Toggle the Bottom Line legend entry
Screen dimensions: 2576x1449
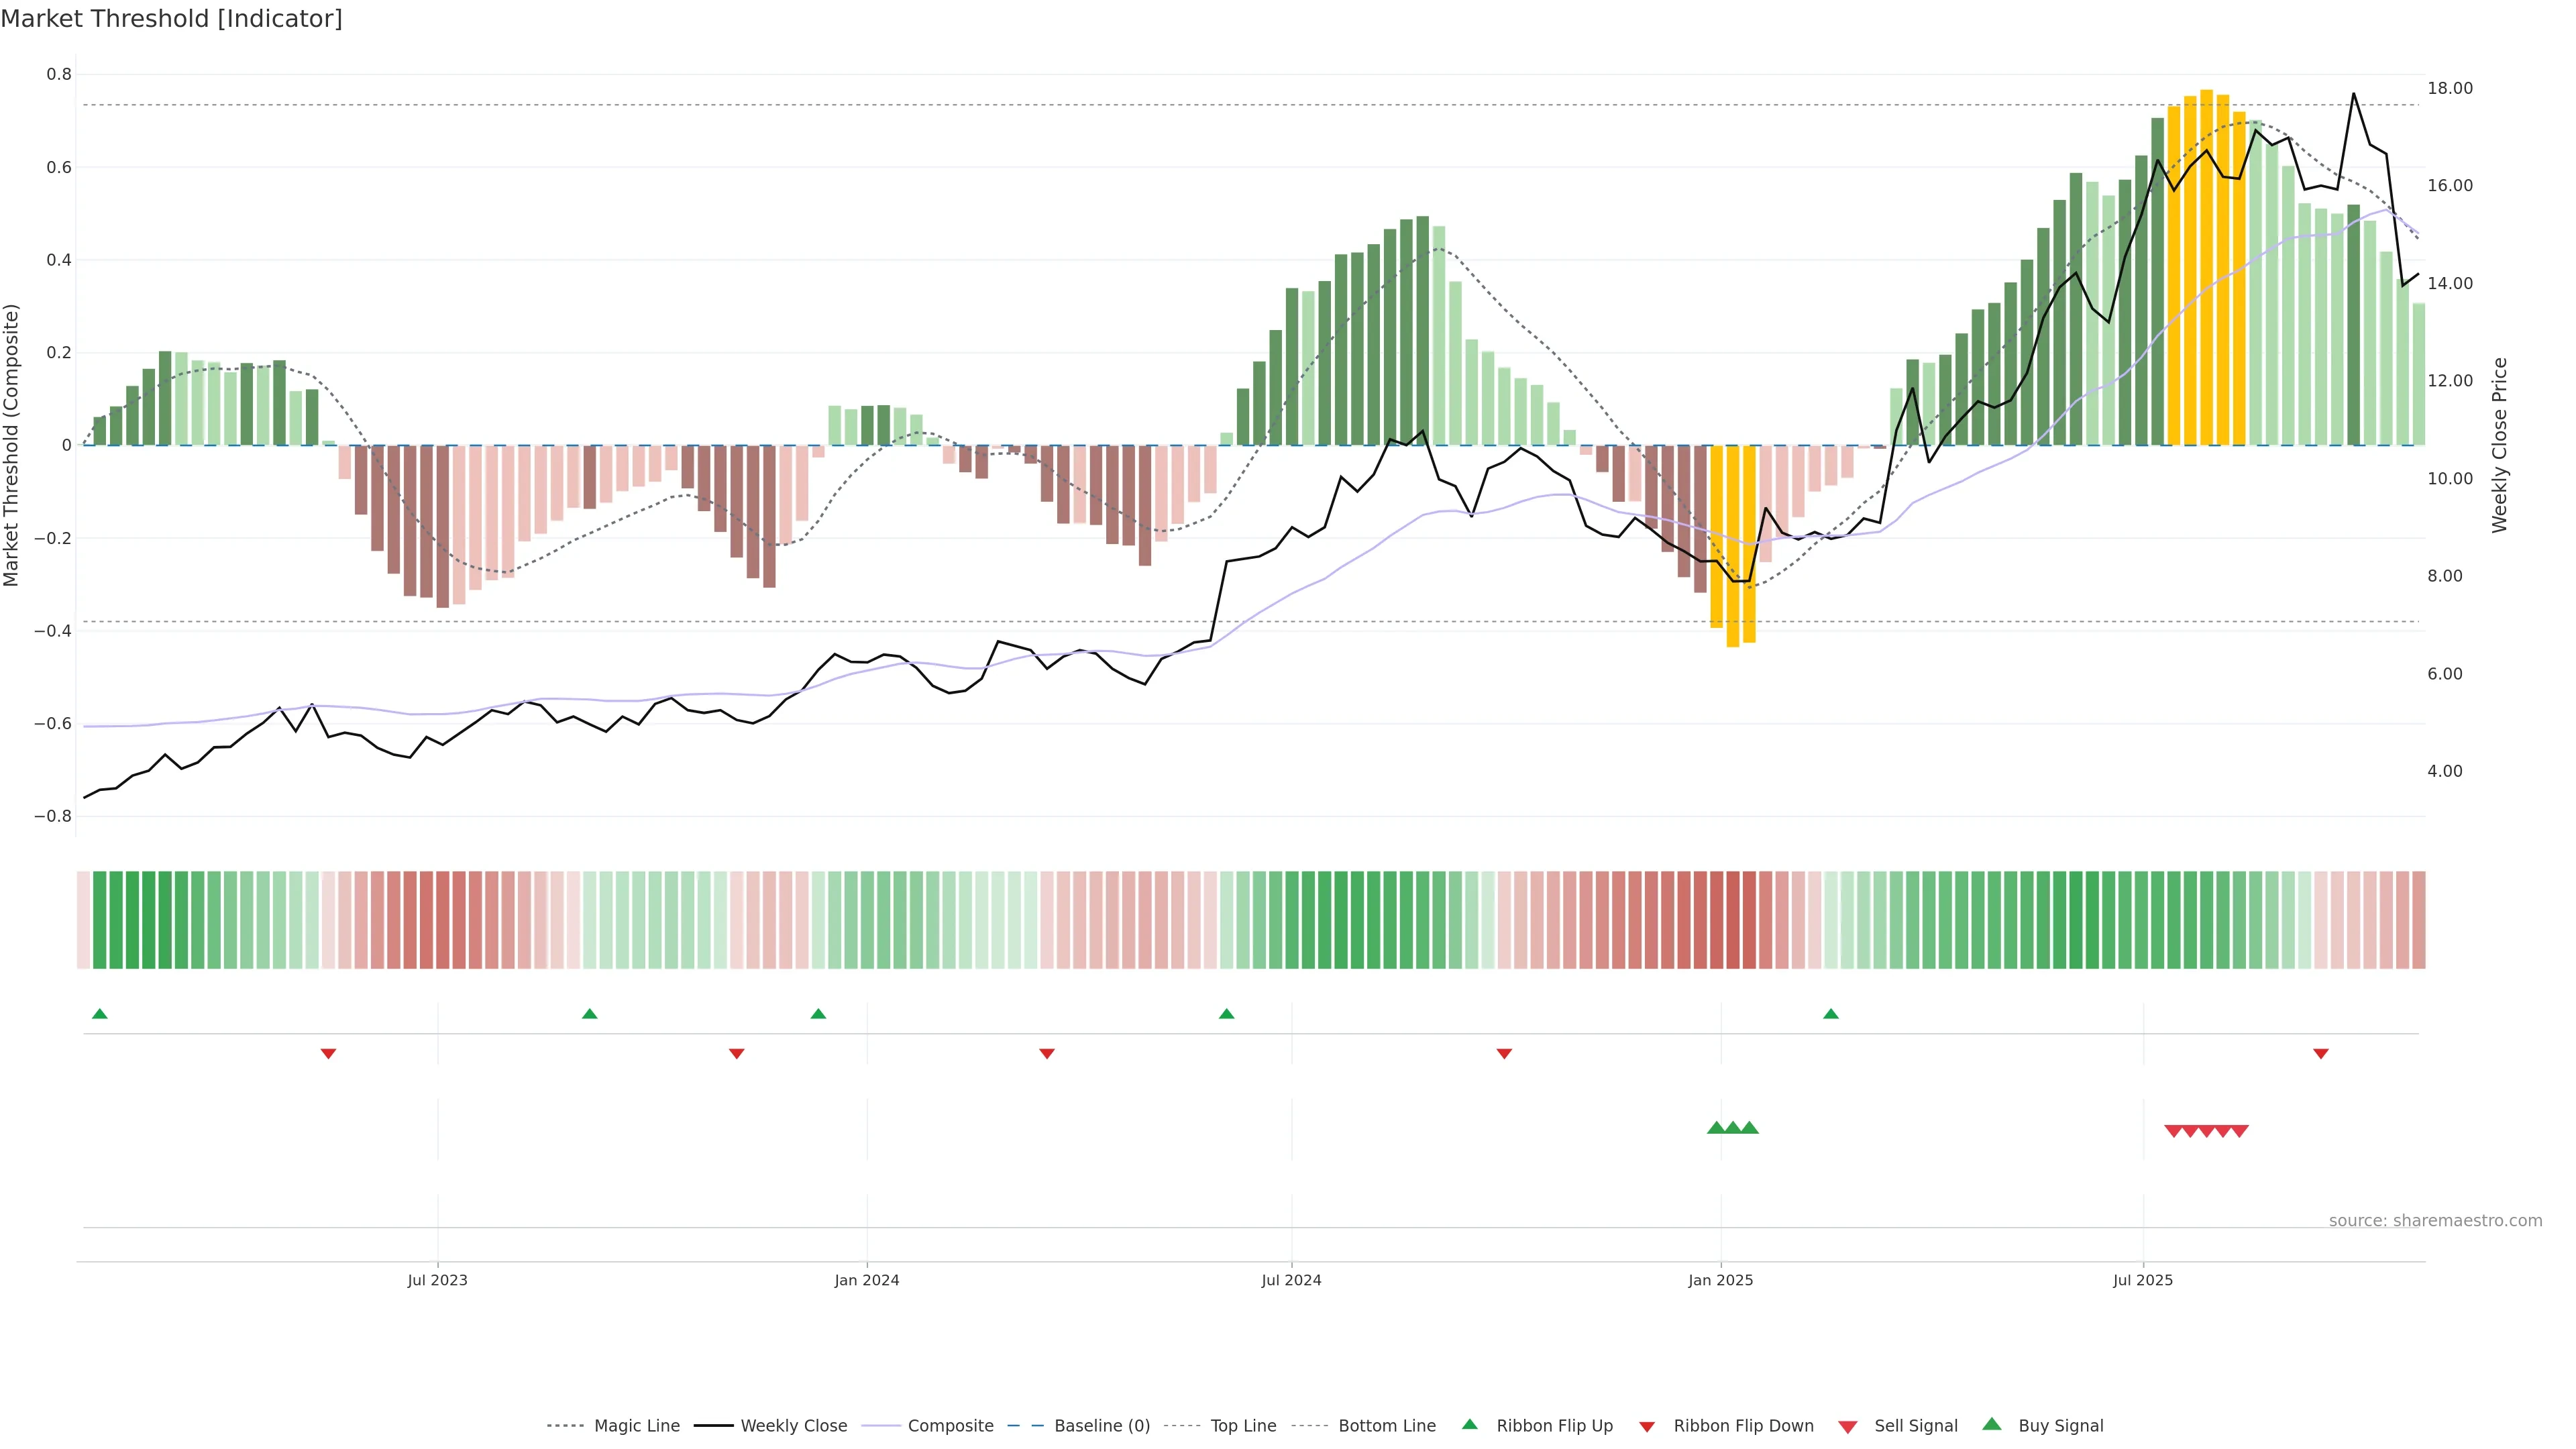tap(1386, 1426)
